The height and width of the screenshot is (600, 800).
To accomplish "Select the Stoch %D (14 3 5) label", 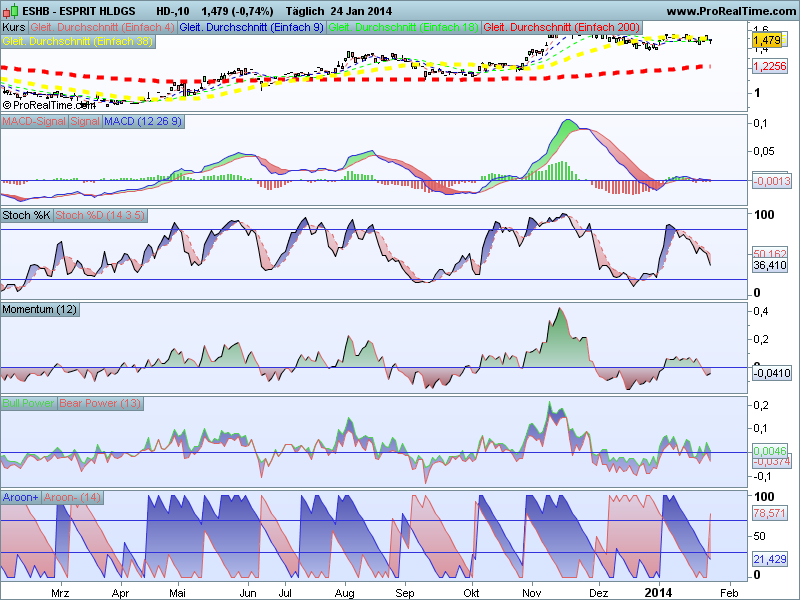I will (x=100, y=215).
